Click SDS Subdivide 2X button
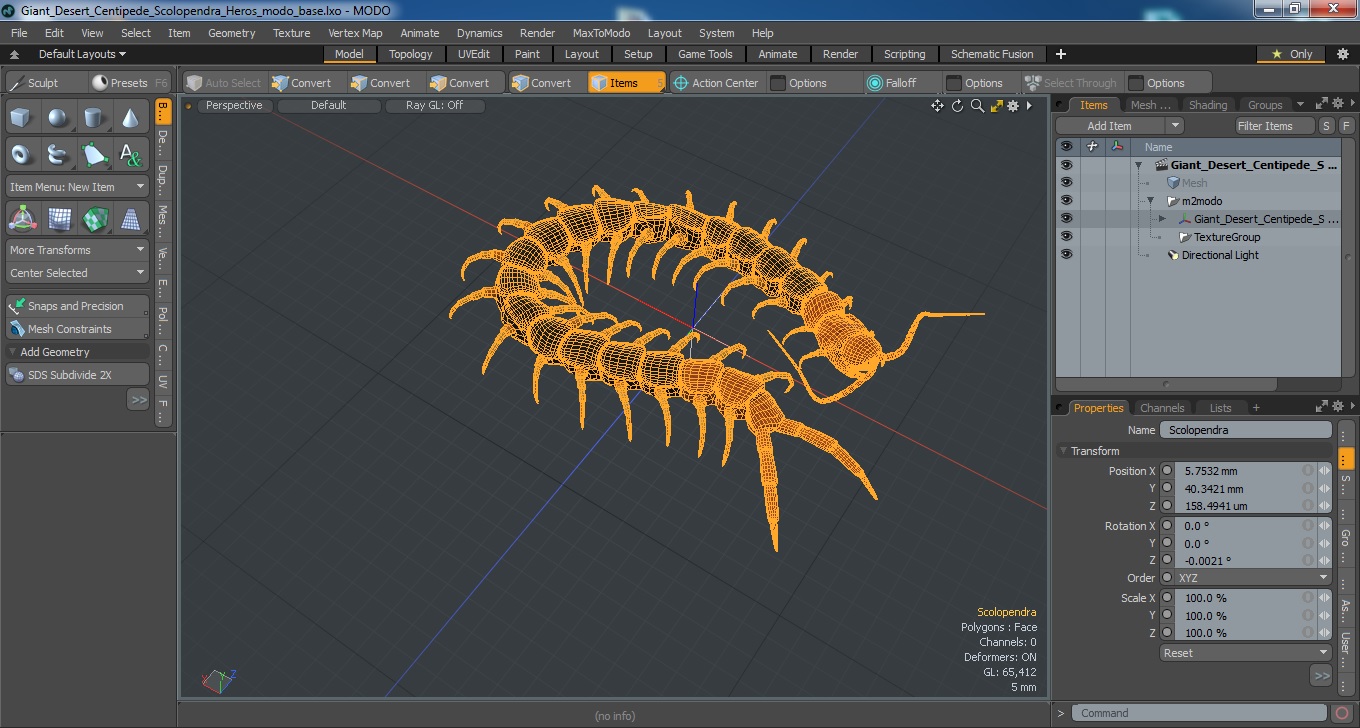 pos(77,375)
